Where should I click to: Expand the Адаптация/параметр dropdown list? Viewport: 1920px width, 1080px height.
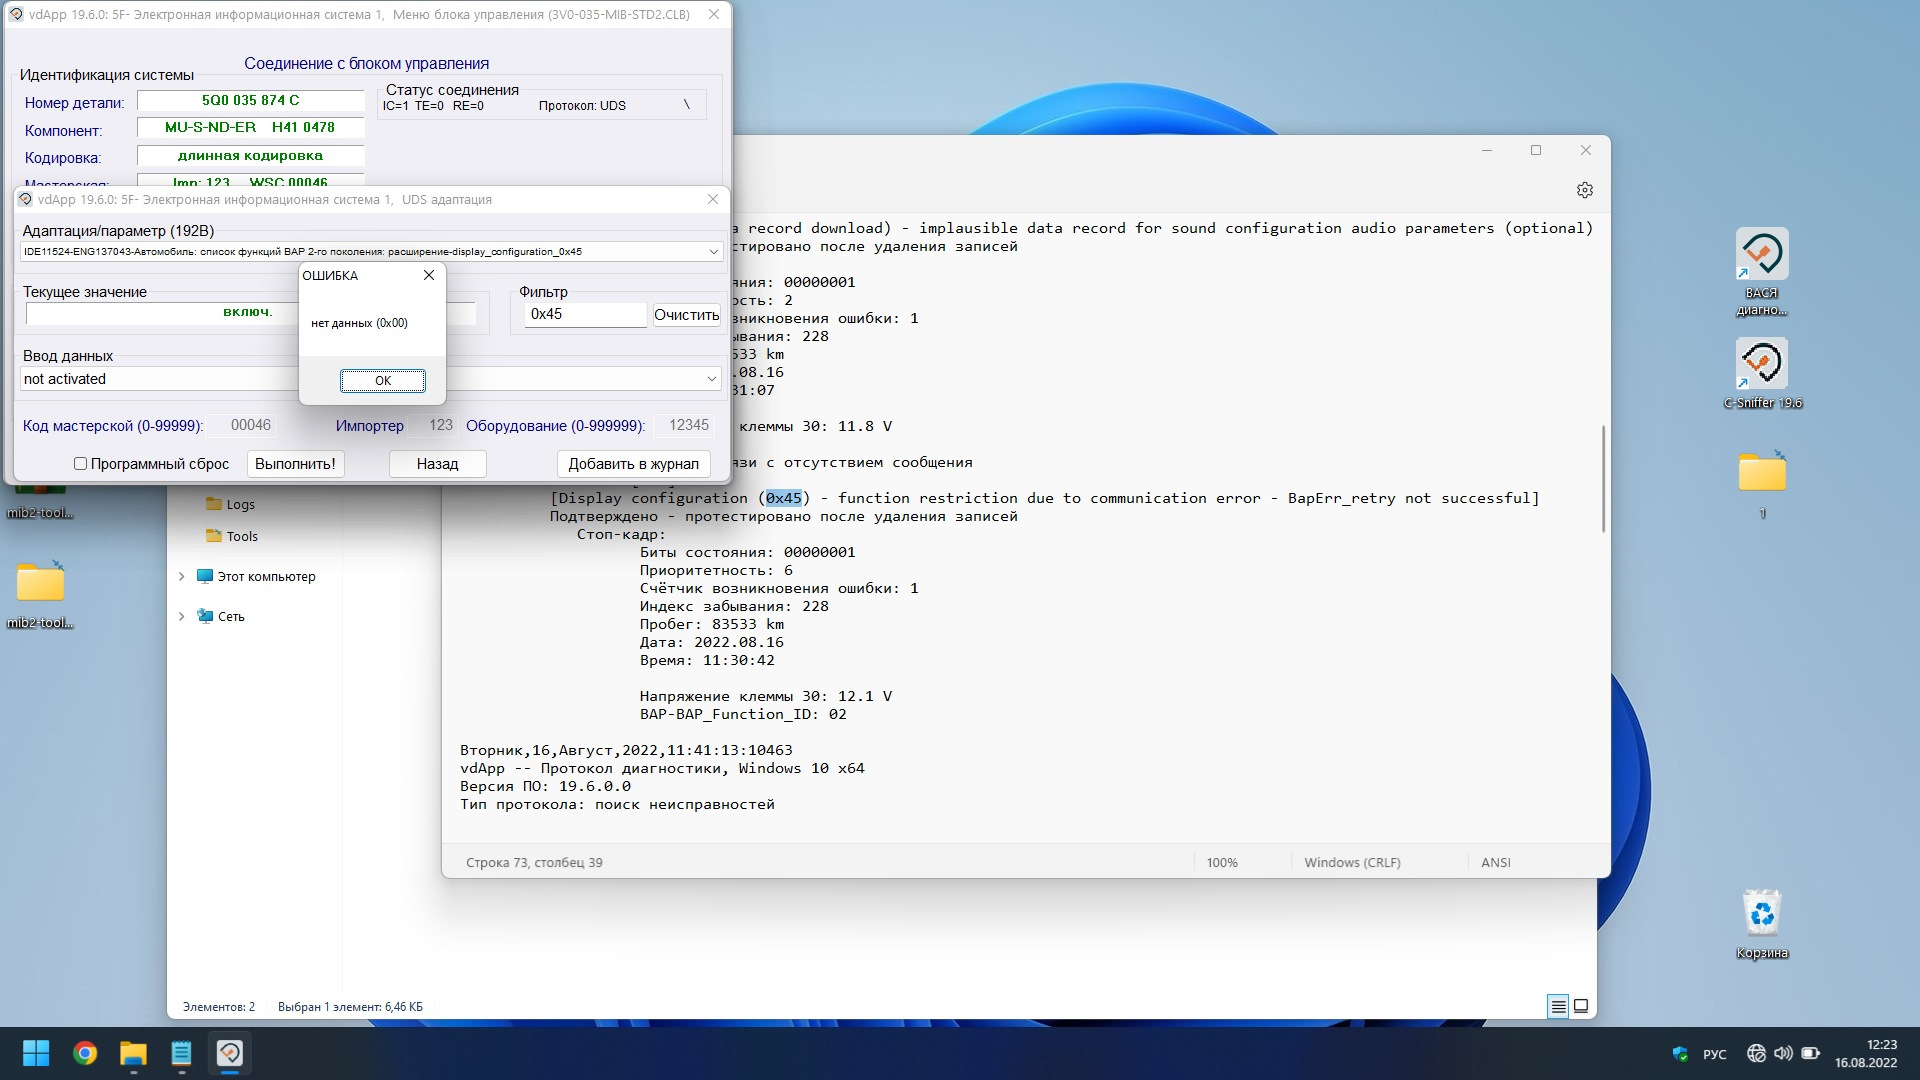[713, 252]
